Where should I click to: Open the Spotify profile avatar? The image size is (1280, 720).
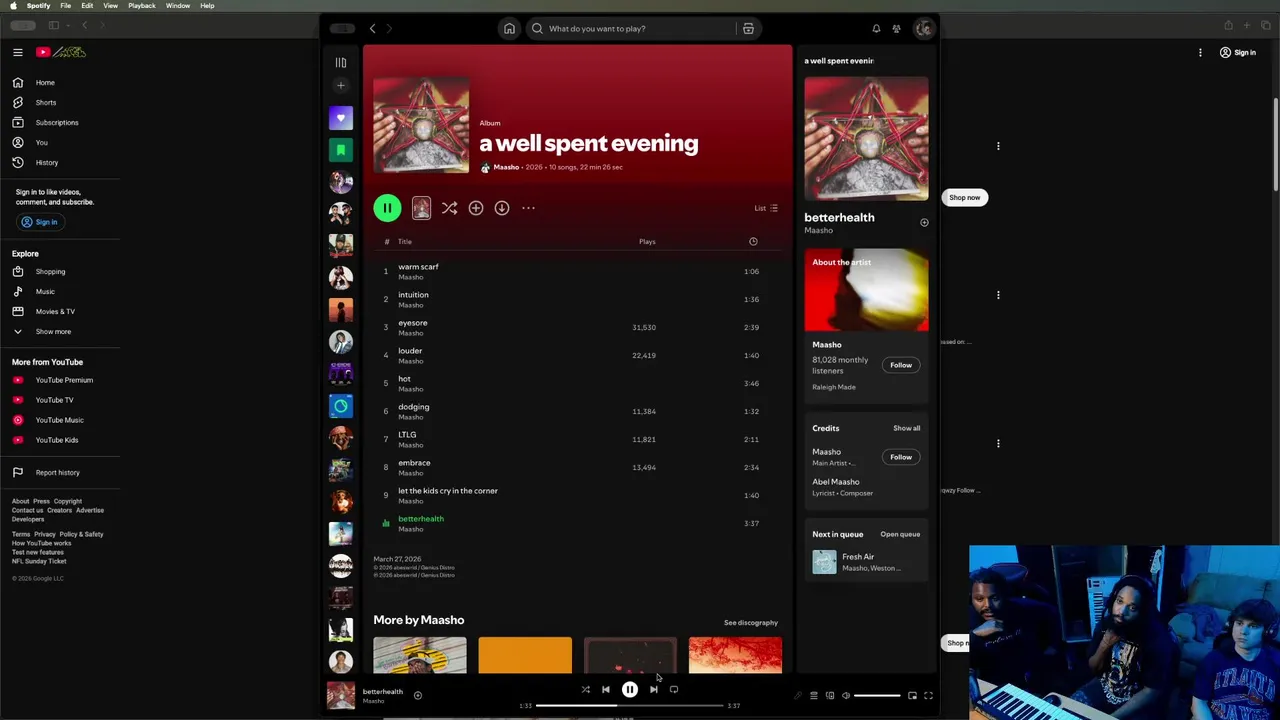coord(923,28)
